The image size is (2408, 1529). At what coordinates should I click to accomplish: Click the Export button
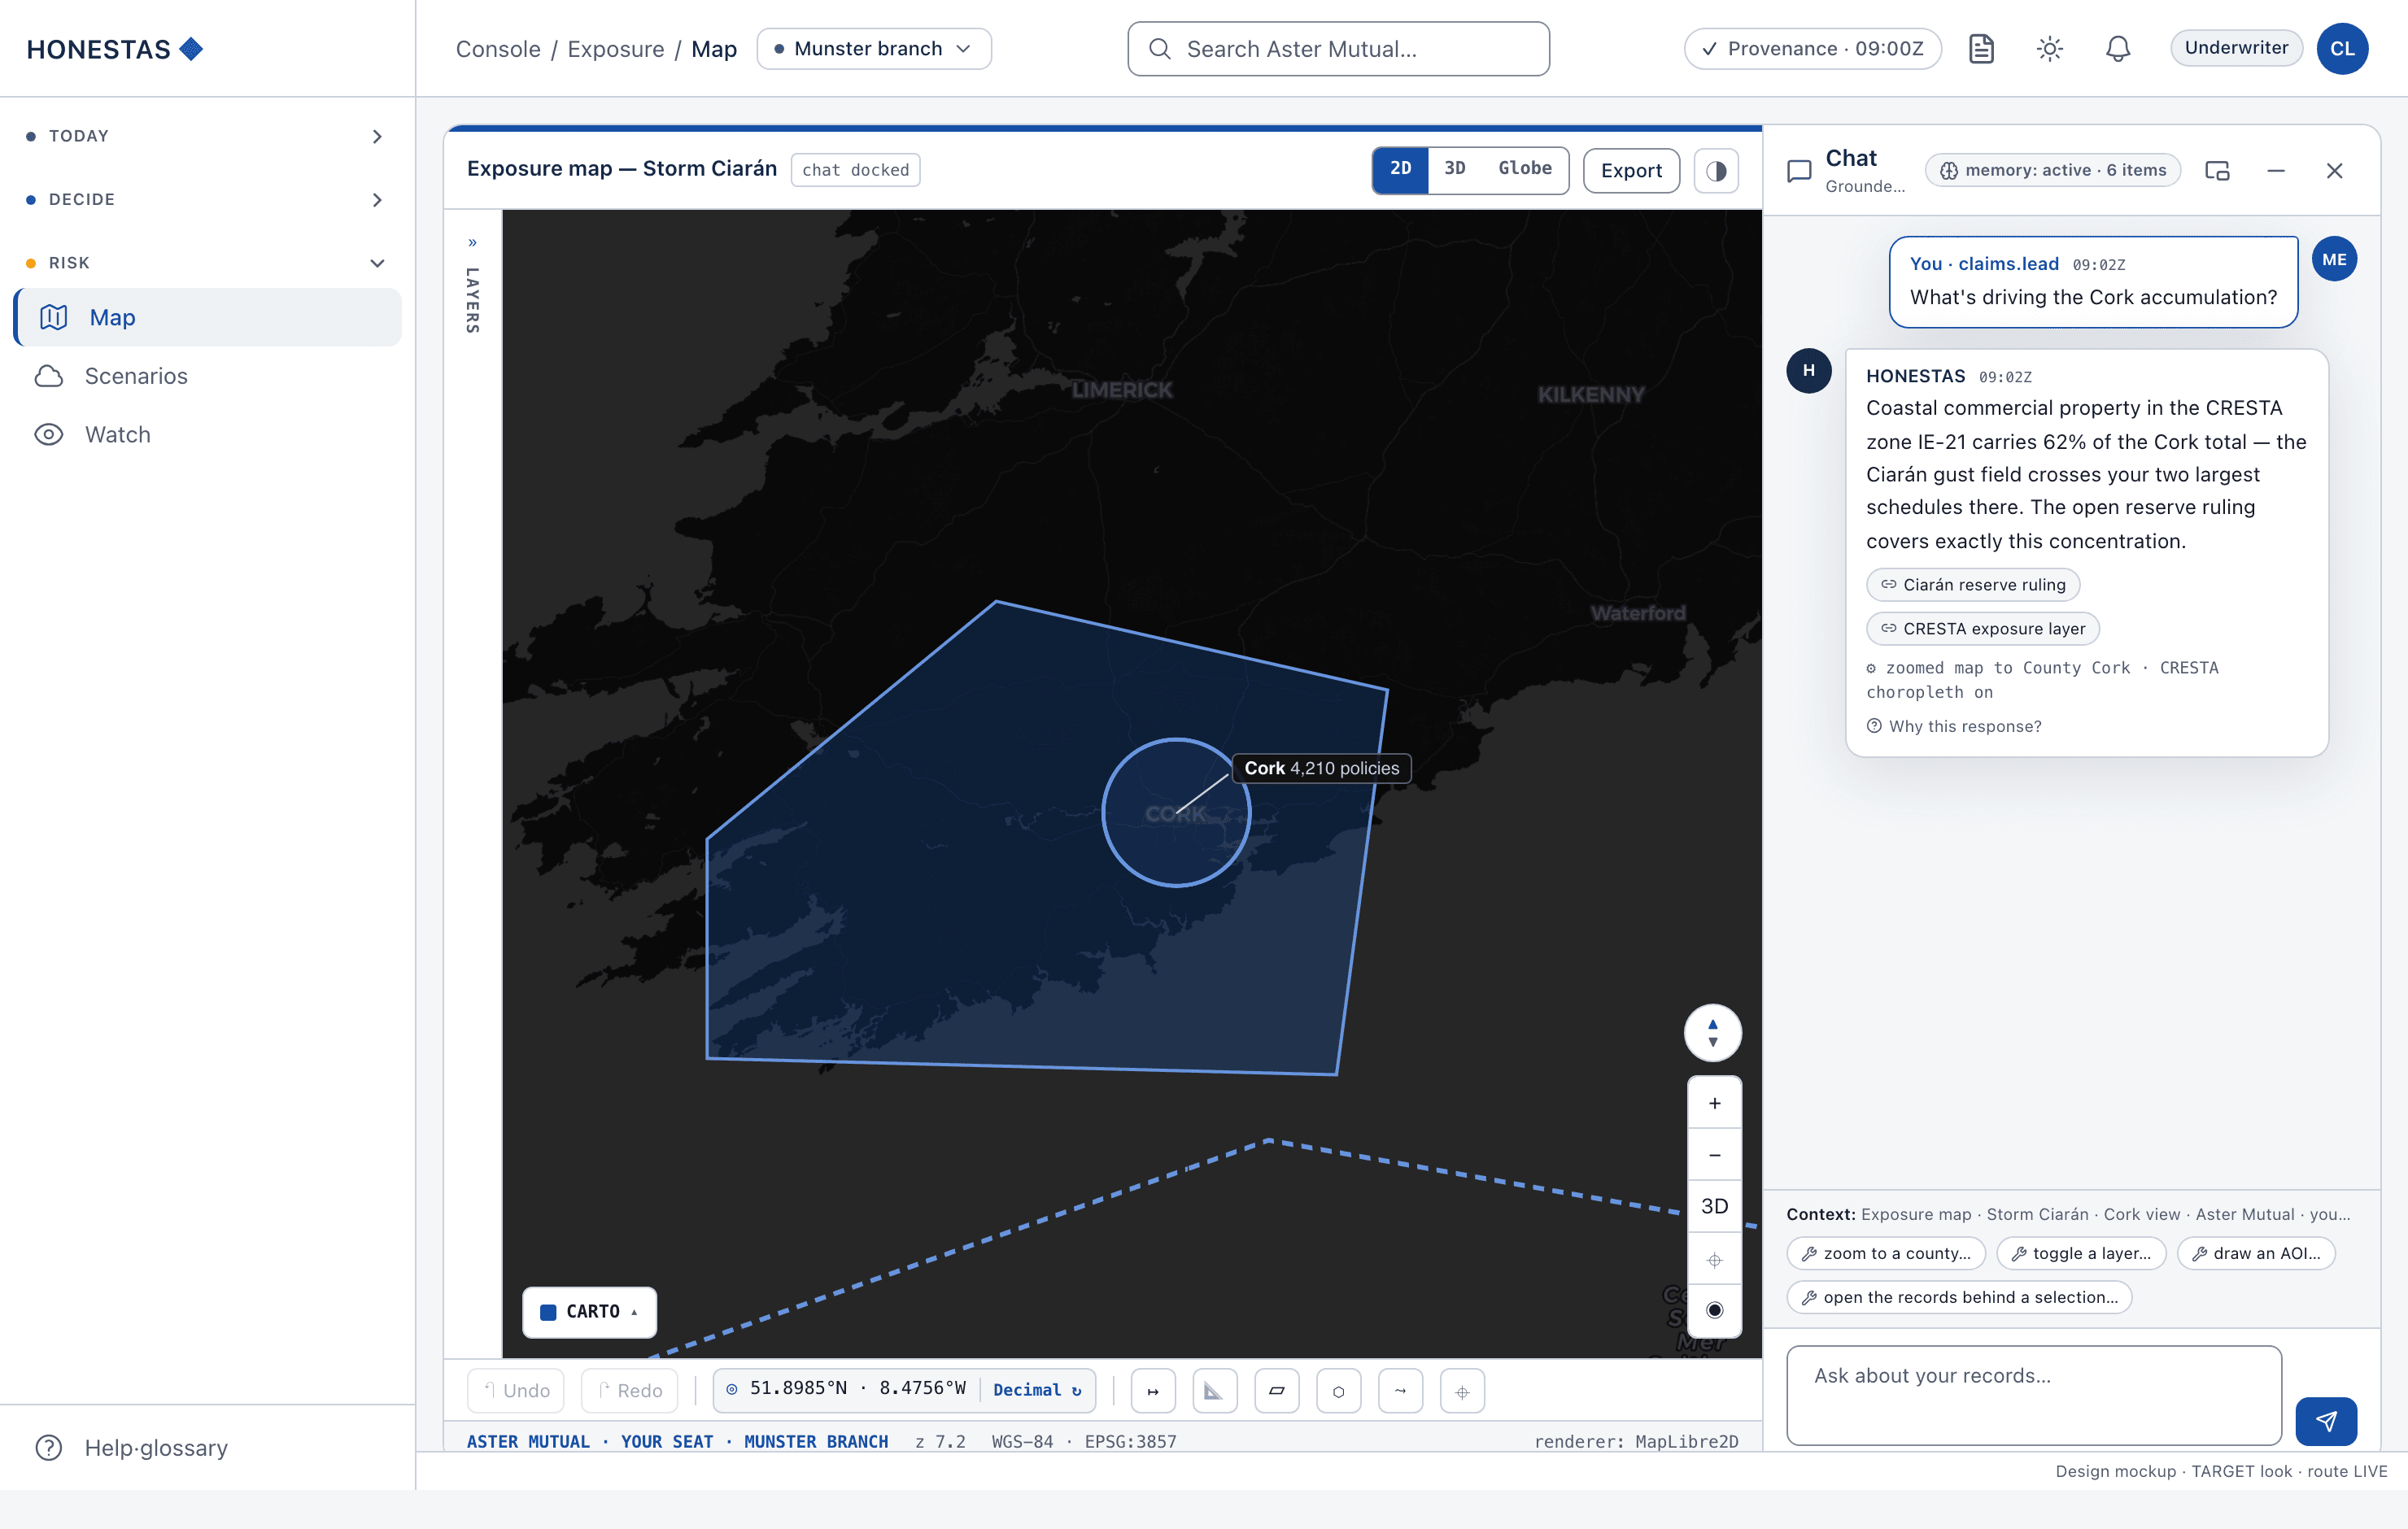tap(1631, 171)
